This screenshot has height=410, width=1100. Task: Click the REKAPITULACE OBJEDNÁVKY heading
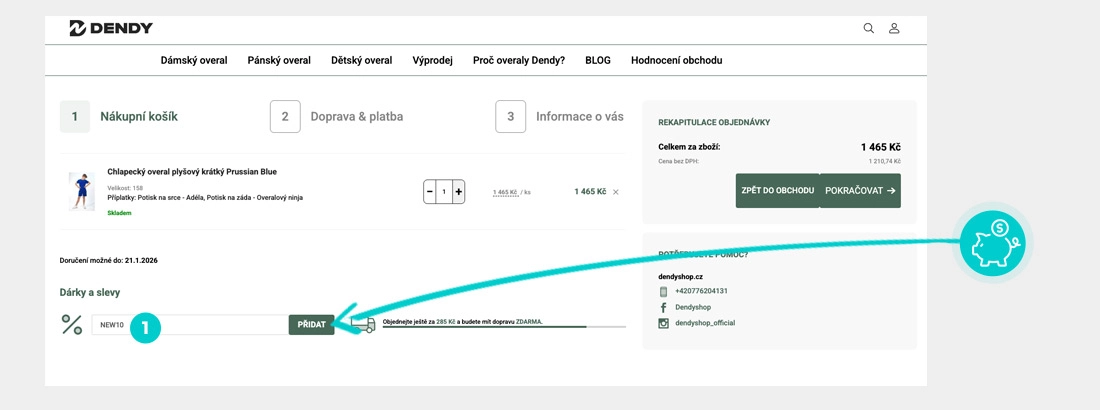(x=714, y=122)
